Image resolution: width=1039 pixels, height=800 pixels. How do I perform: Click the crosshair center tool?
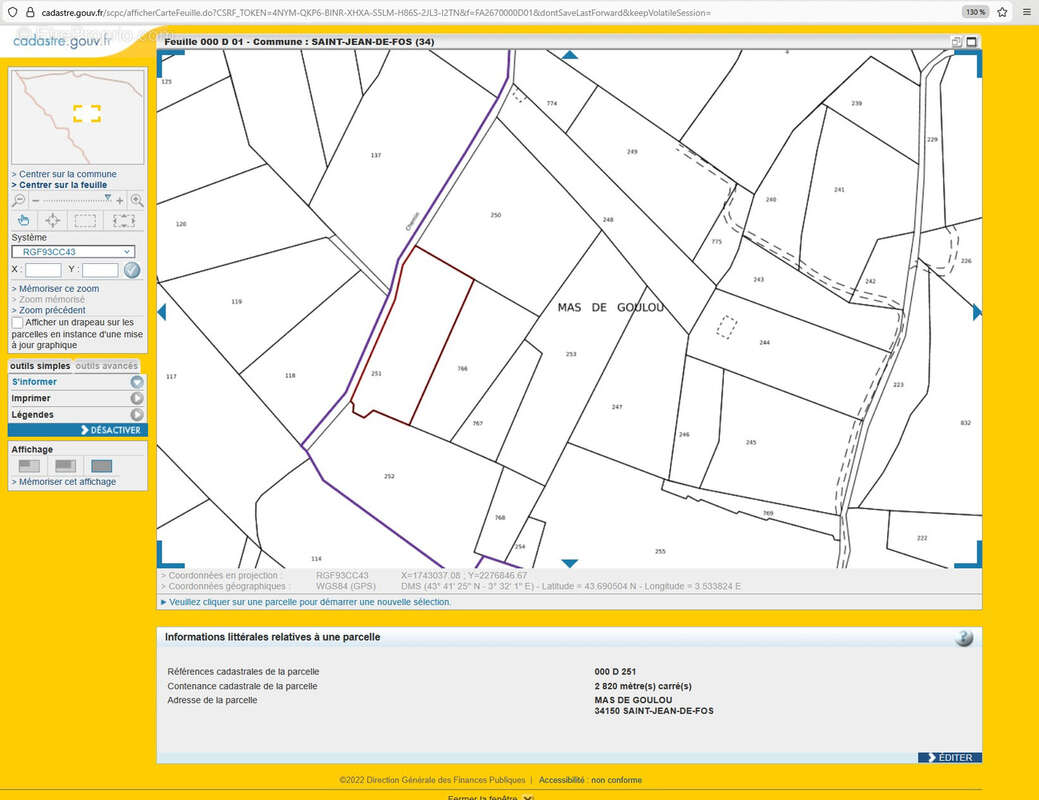[53, 221]
